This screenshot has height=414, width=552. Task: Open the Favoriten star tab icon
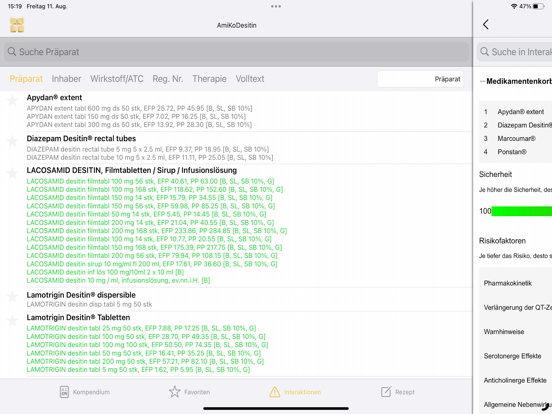tap(175, 392)
